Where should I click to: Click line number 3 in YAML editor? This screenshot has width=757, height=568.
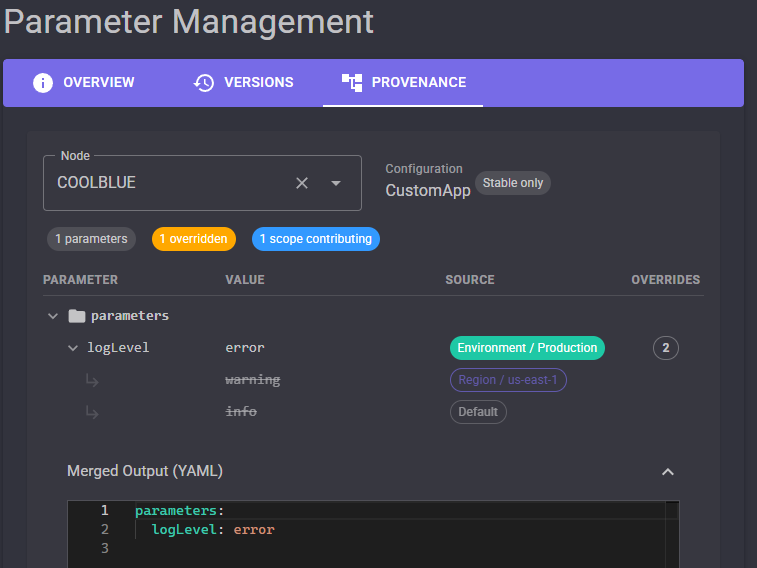105,548
